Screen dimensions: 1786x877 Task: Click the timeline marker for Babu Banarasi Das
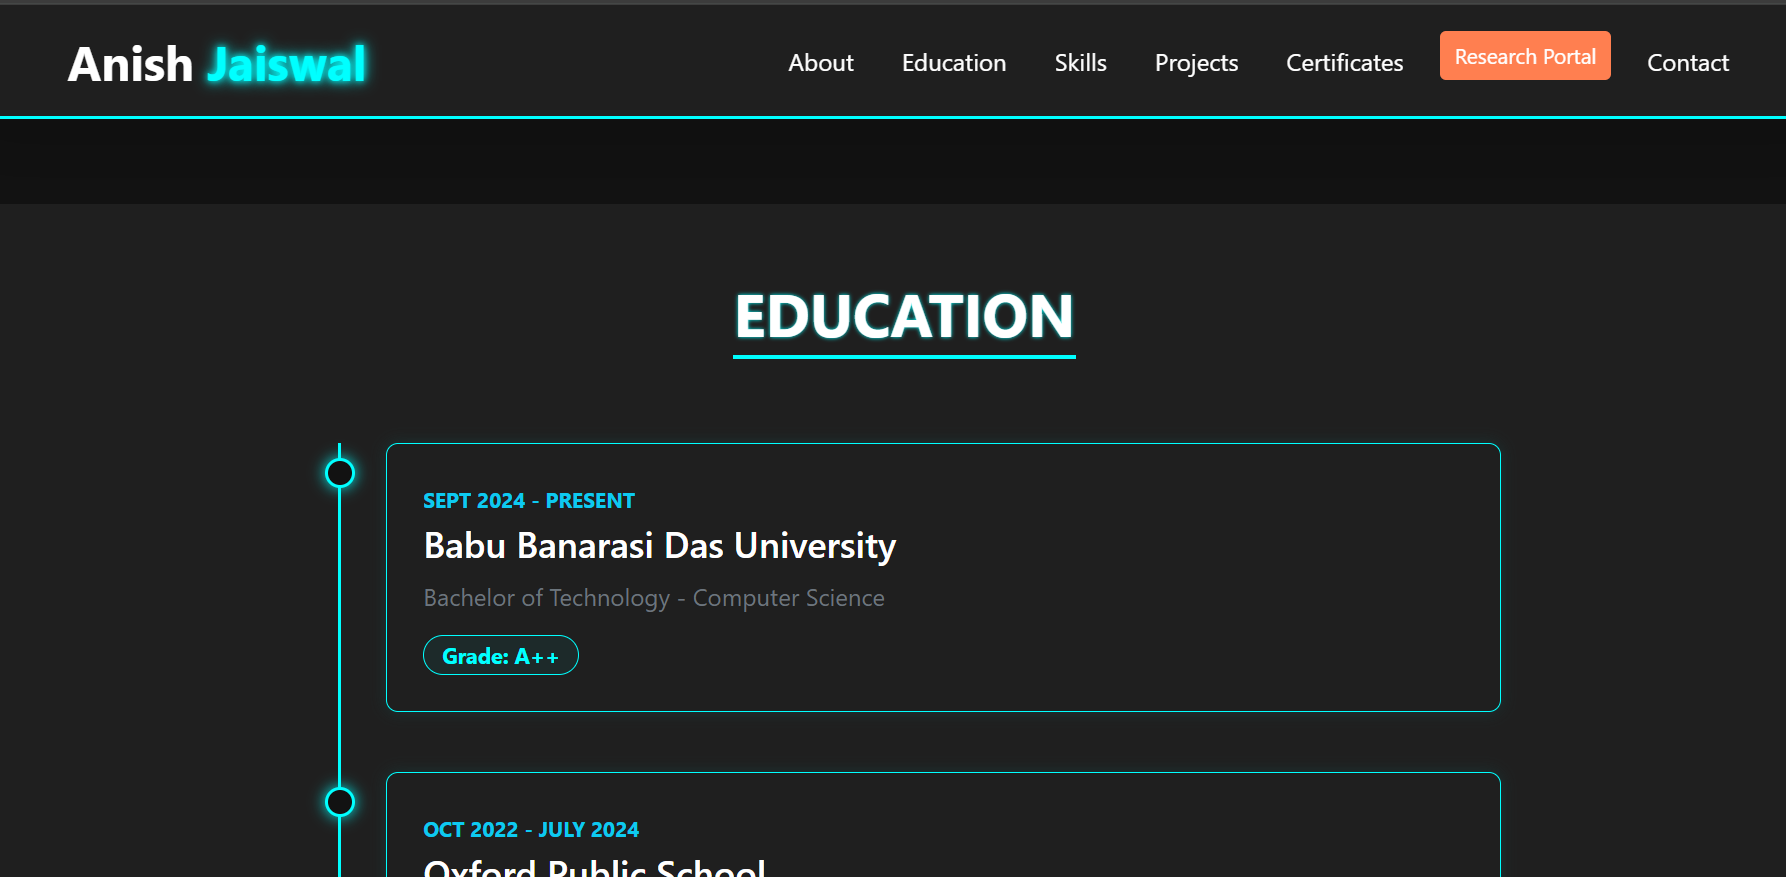tap(340, 473)
